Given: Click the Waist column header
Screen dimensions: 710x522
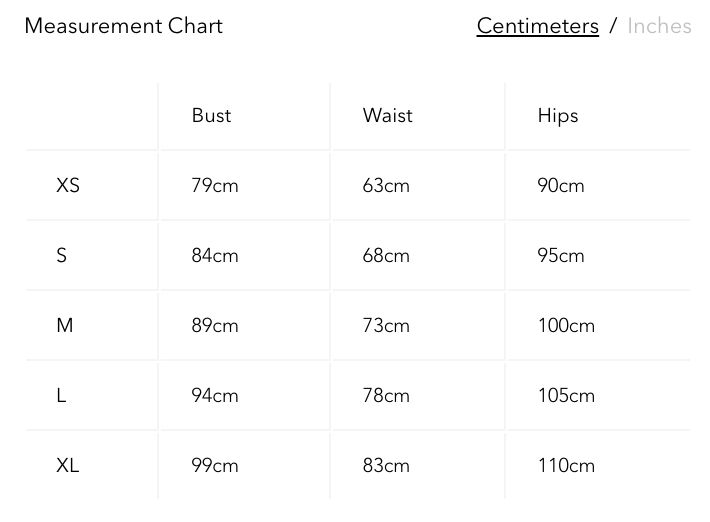Looking at the screenshot, I should 387,116.
